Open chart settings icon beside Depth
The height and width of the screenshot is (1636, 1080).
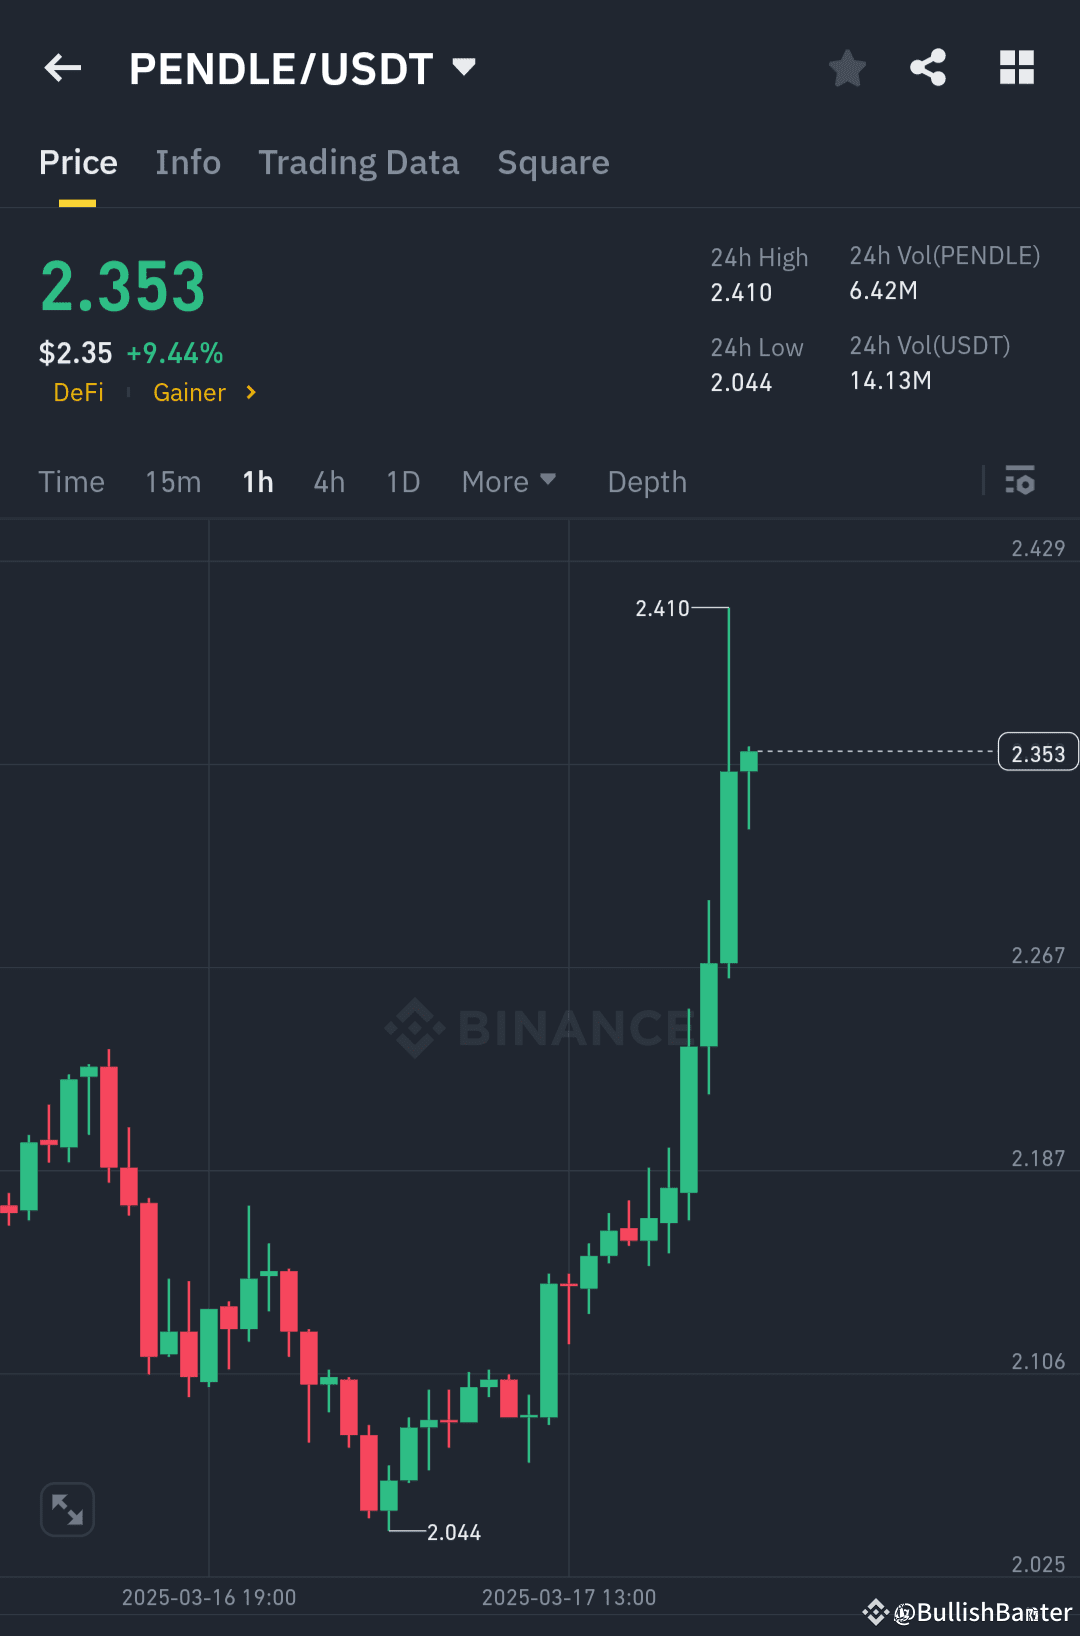(1021, 481)
